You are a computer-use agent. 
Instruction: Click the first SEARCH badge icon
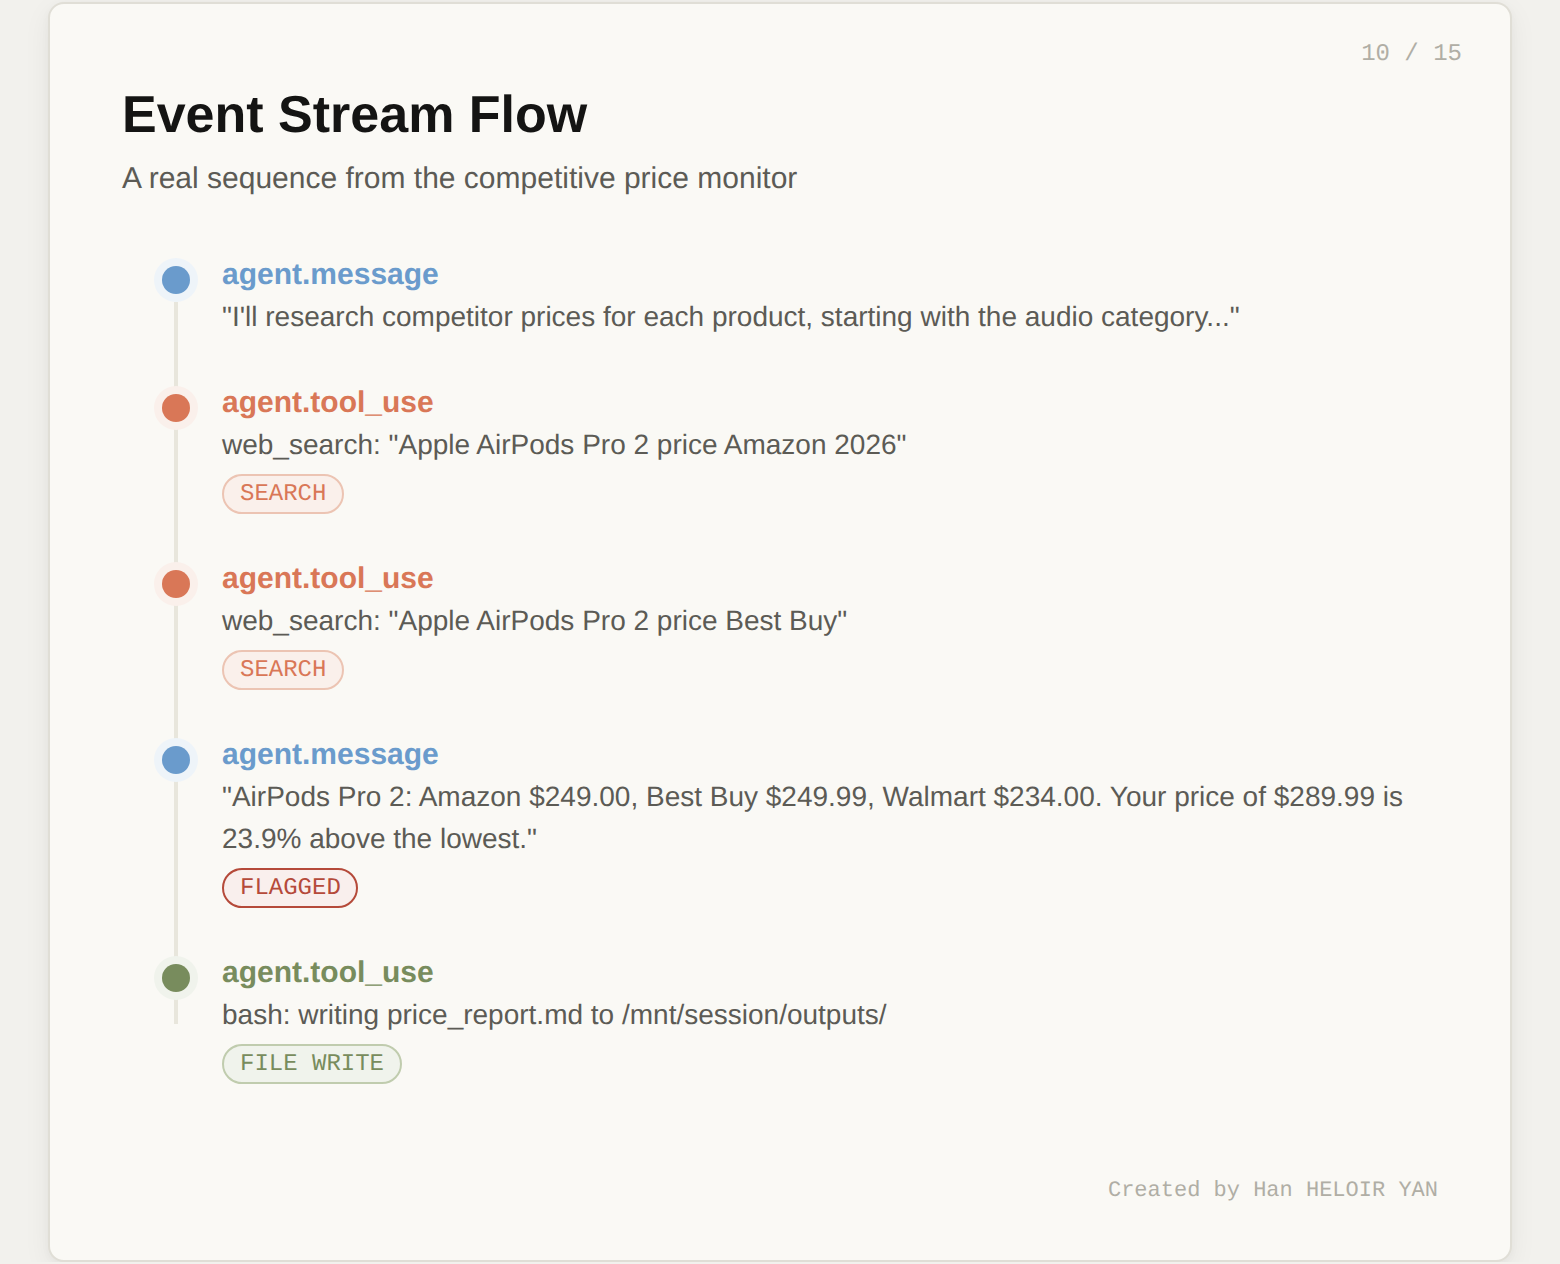coord(282,493)
